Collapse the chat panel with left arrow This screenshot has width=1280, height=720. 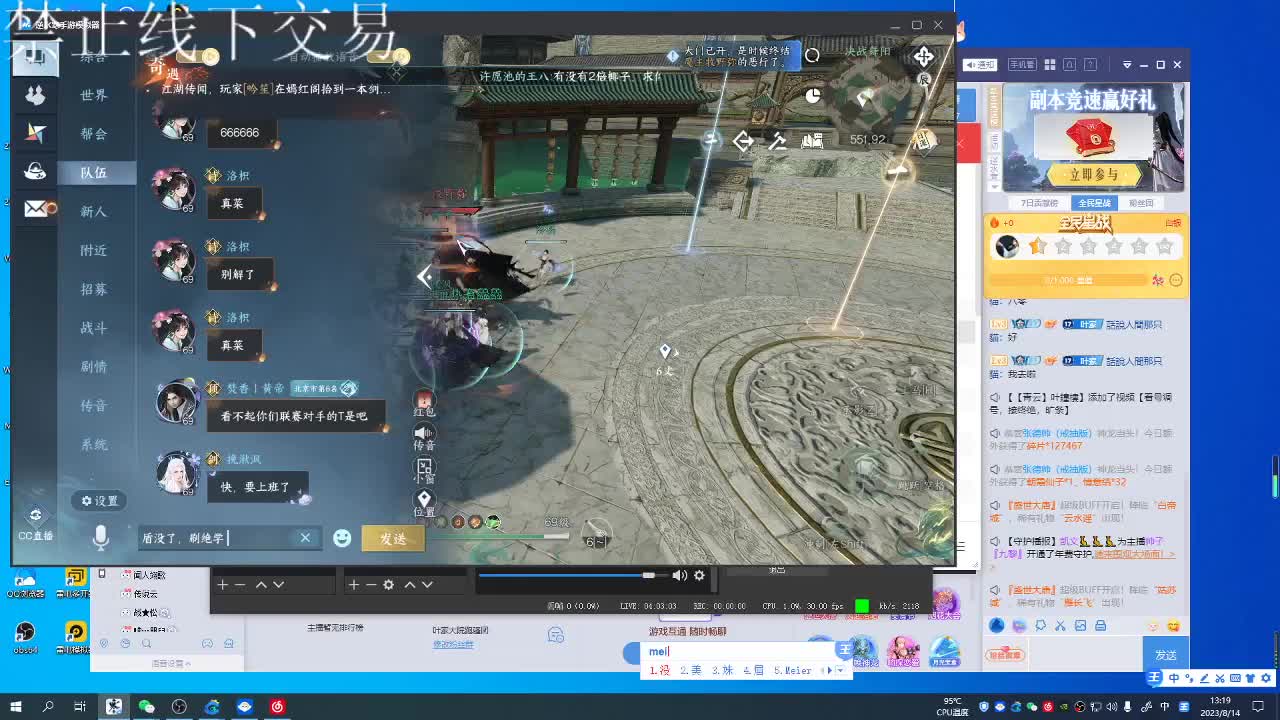pyautogui.click(x=425, y=277)
